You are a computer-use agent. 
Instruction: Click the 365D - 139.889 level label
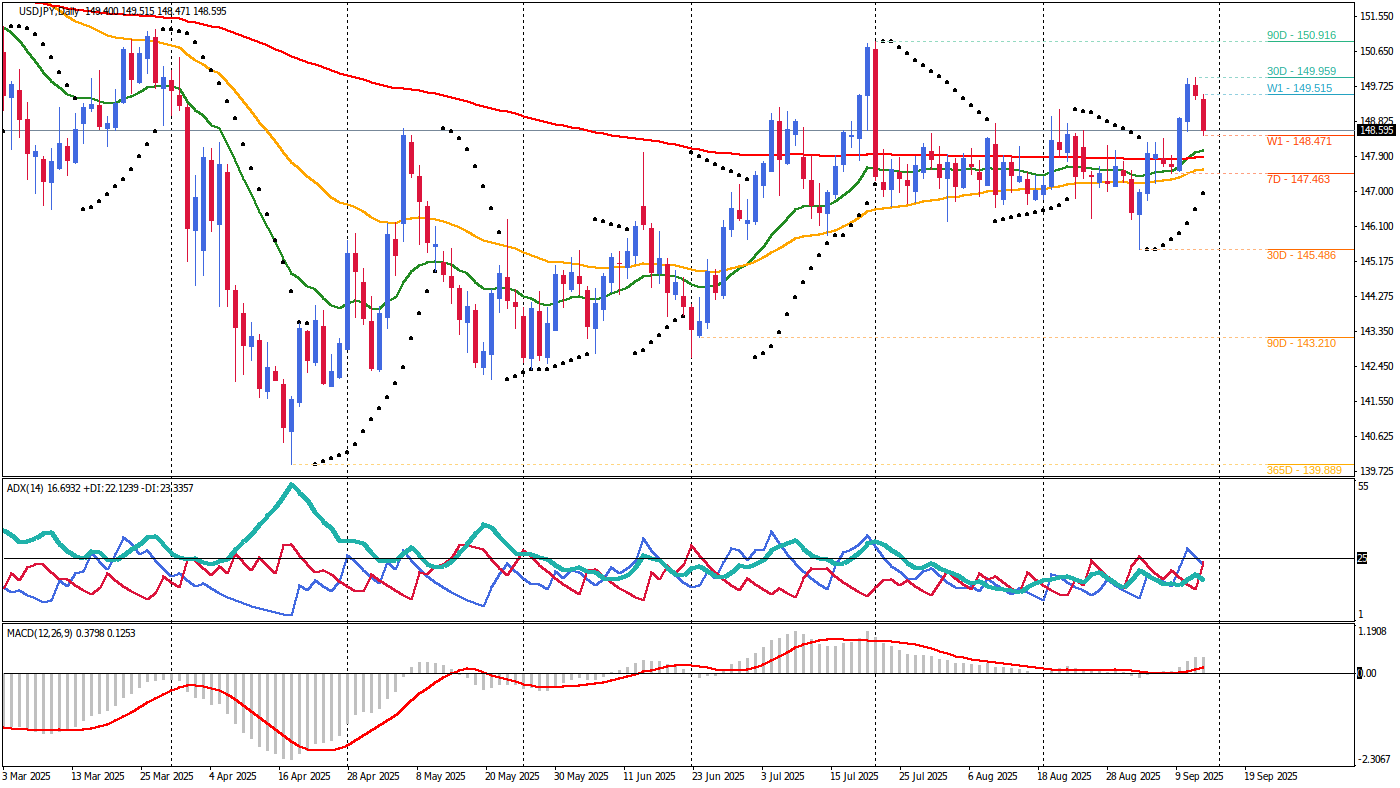(1304, 469)
